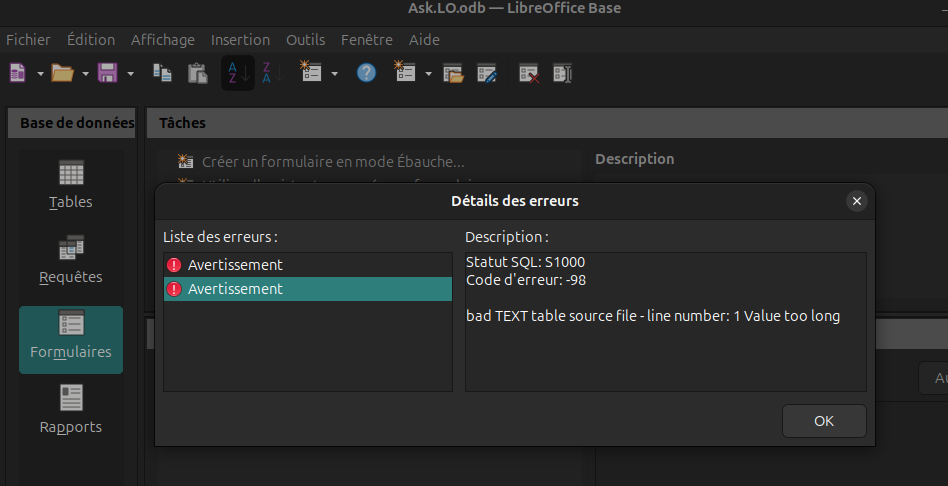Select Rapports in the database sidebar
This screenshot has height=486, width=948.
click(71, 410)
